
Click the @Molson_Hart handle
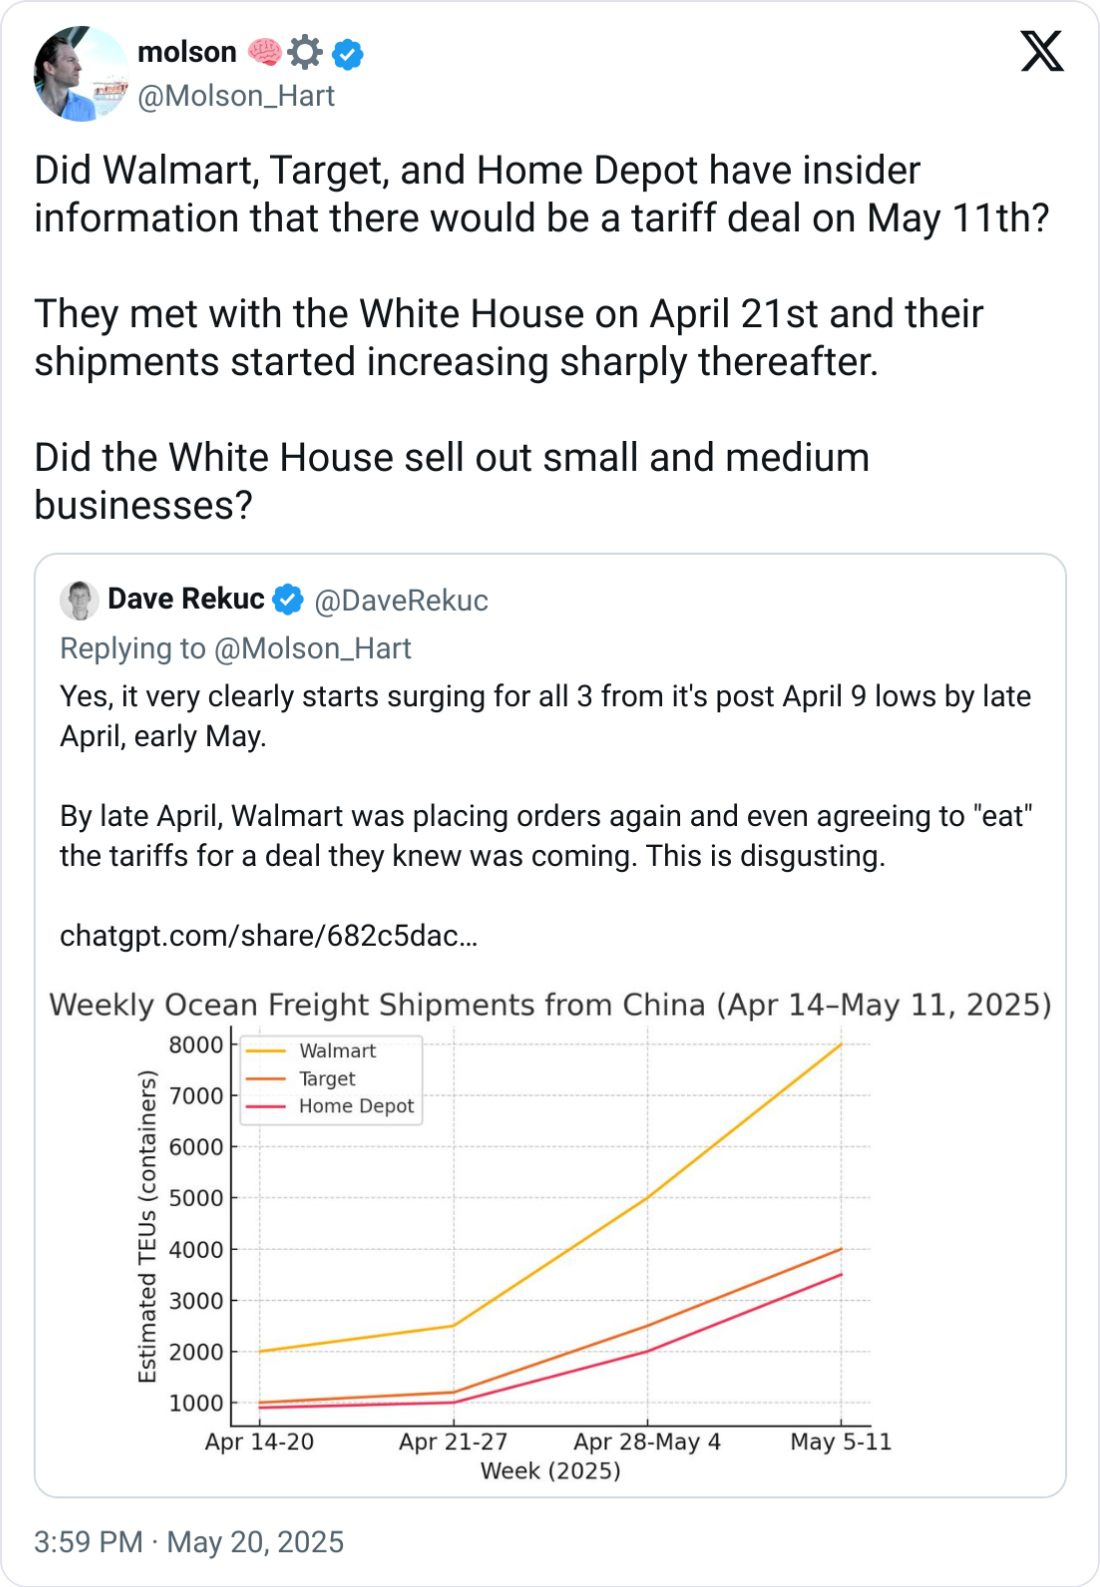click(x=236, y=96)
